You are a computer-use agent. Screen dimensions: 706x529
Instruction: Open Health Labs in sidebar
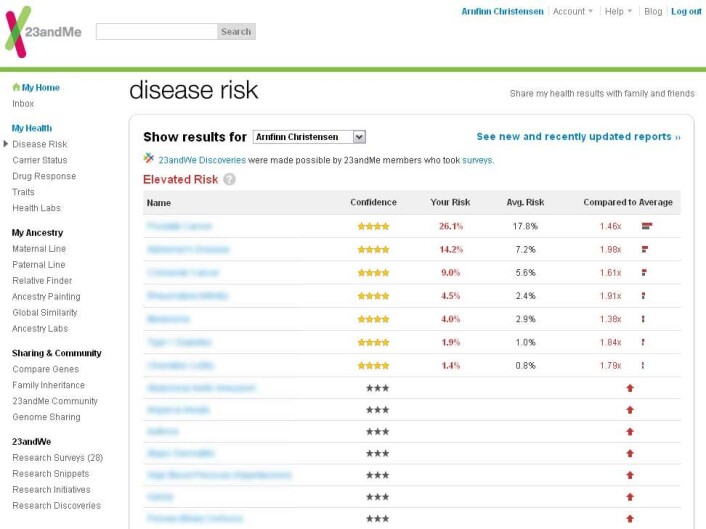pyautogui.click(x=36, y=208)
